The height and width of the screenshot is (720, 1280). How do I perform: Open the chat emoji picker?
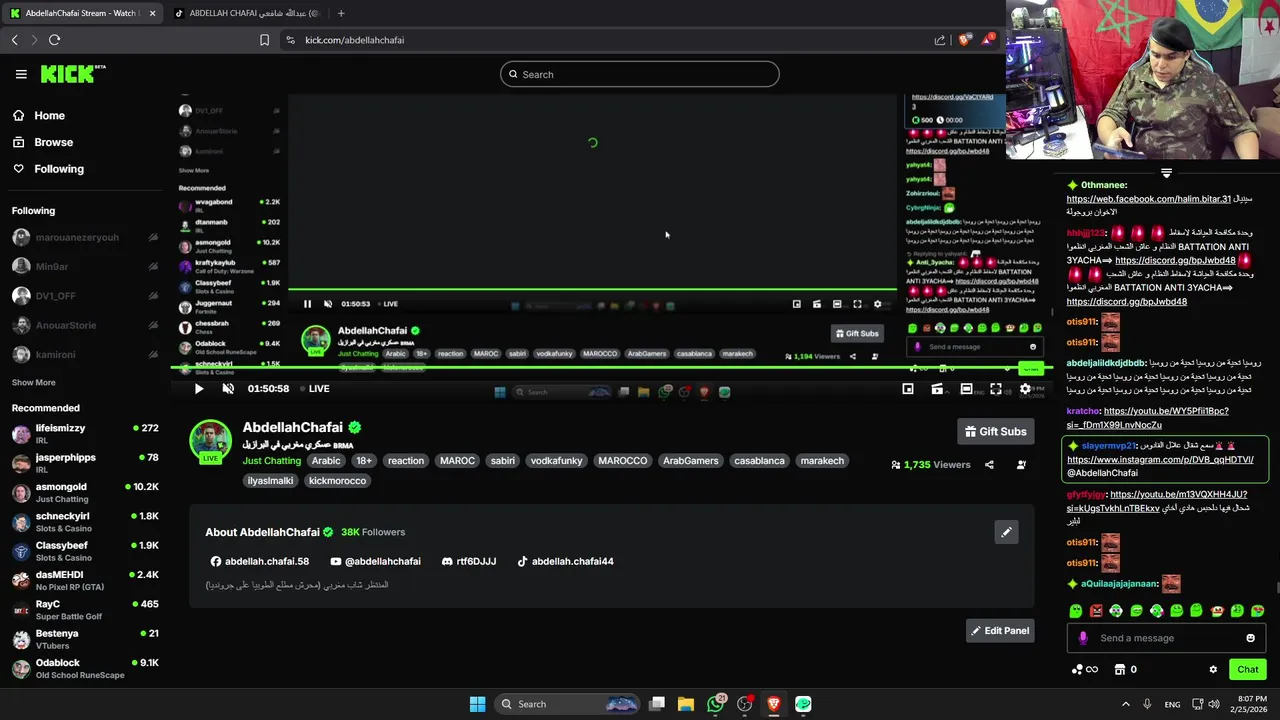[x=1251, y=638]
